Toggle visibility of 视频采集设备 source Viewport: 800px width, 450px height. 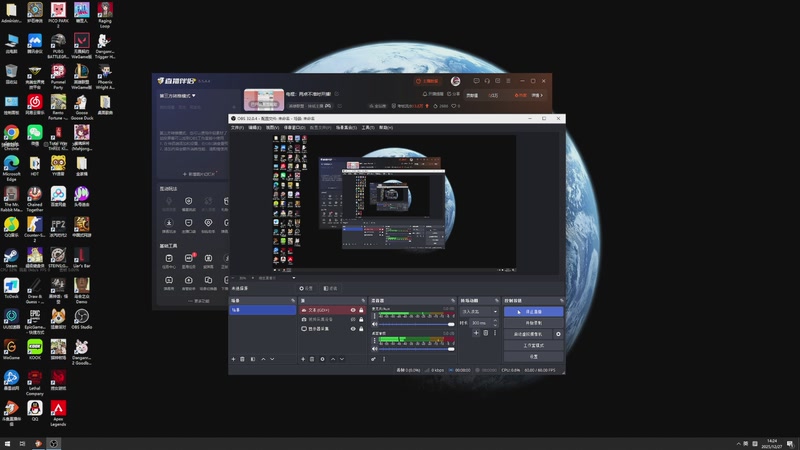coord(353,319)
